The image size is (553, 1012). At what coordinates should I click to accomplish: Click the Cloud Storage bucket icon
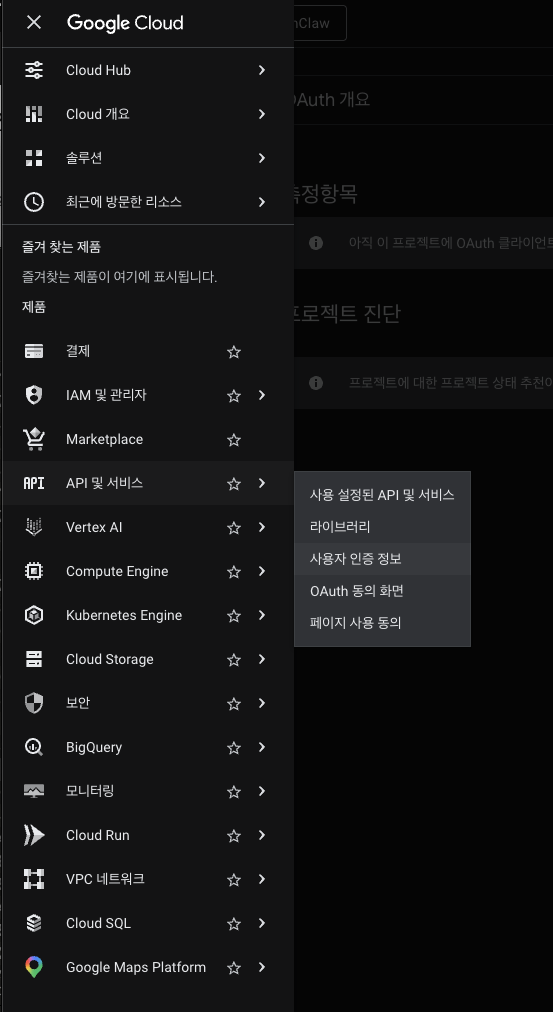coord(34,659)
